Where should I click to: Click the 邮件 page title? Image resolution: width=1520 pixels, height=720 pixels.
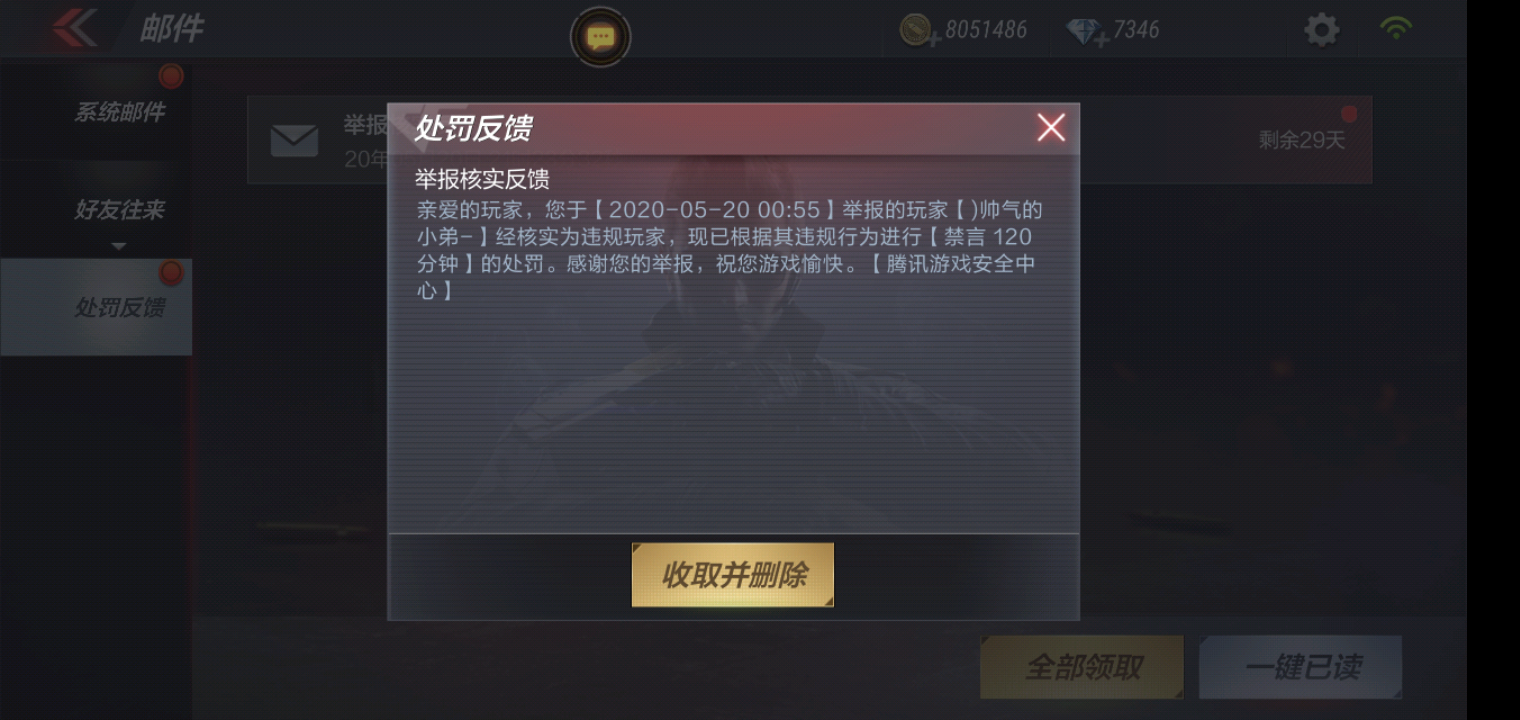[x=171, y=28]
